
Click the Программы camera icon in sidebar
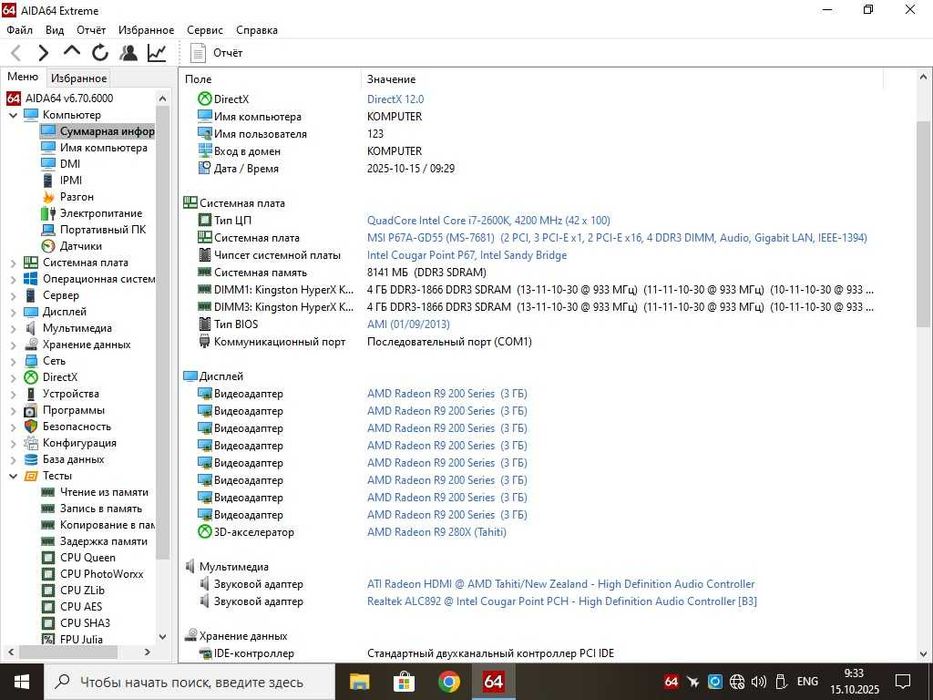click(x=31, y=410)
